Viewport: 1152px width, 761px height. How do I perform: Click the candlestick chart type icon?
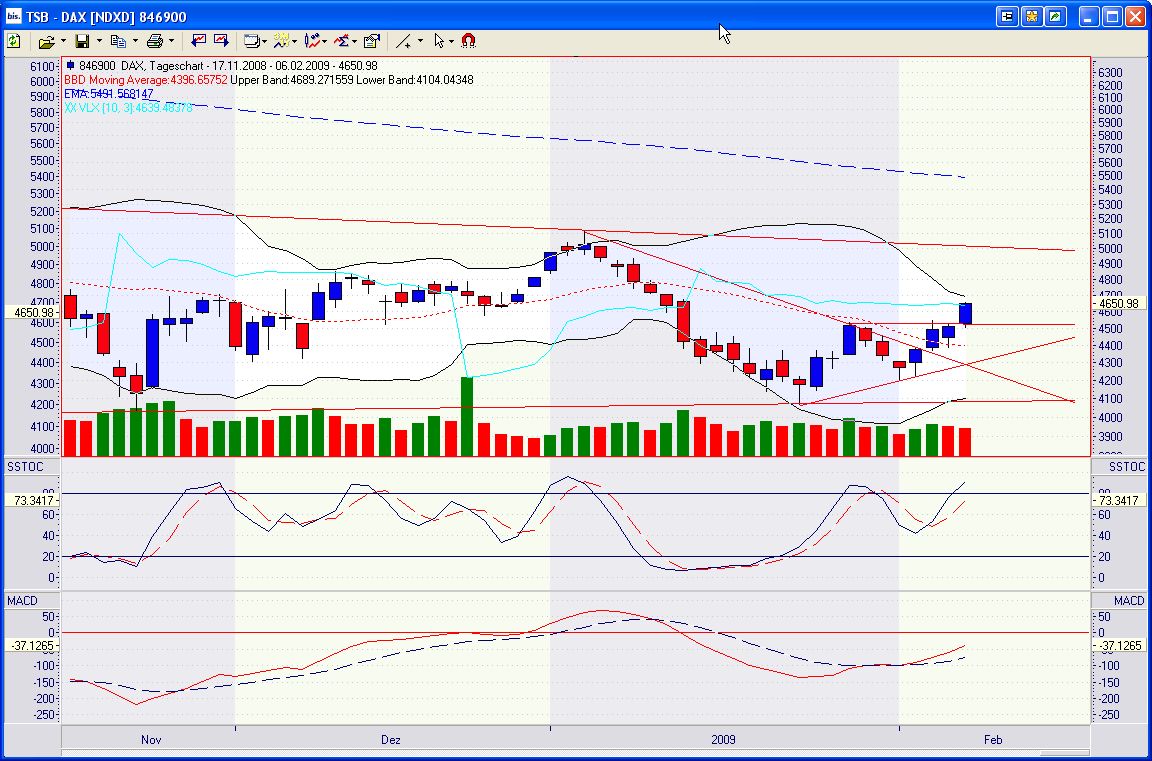tap(313, 41)
